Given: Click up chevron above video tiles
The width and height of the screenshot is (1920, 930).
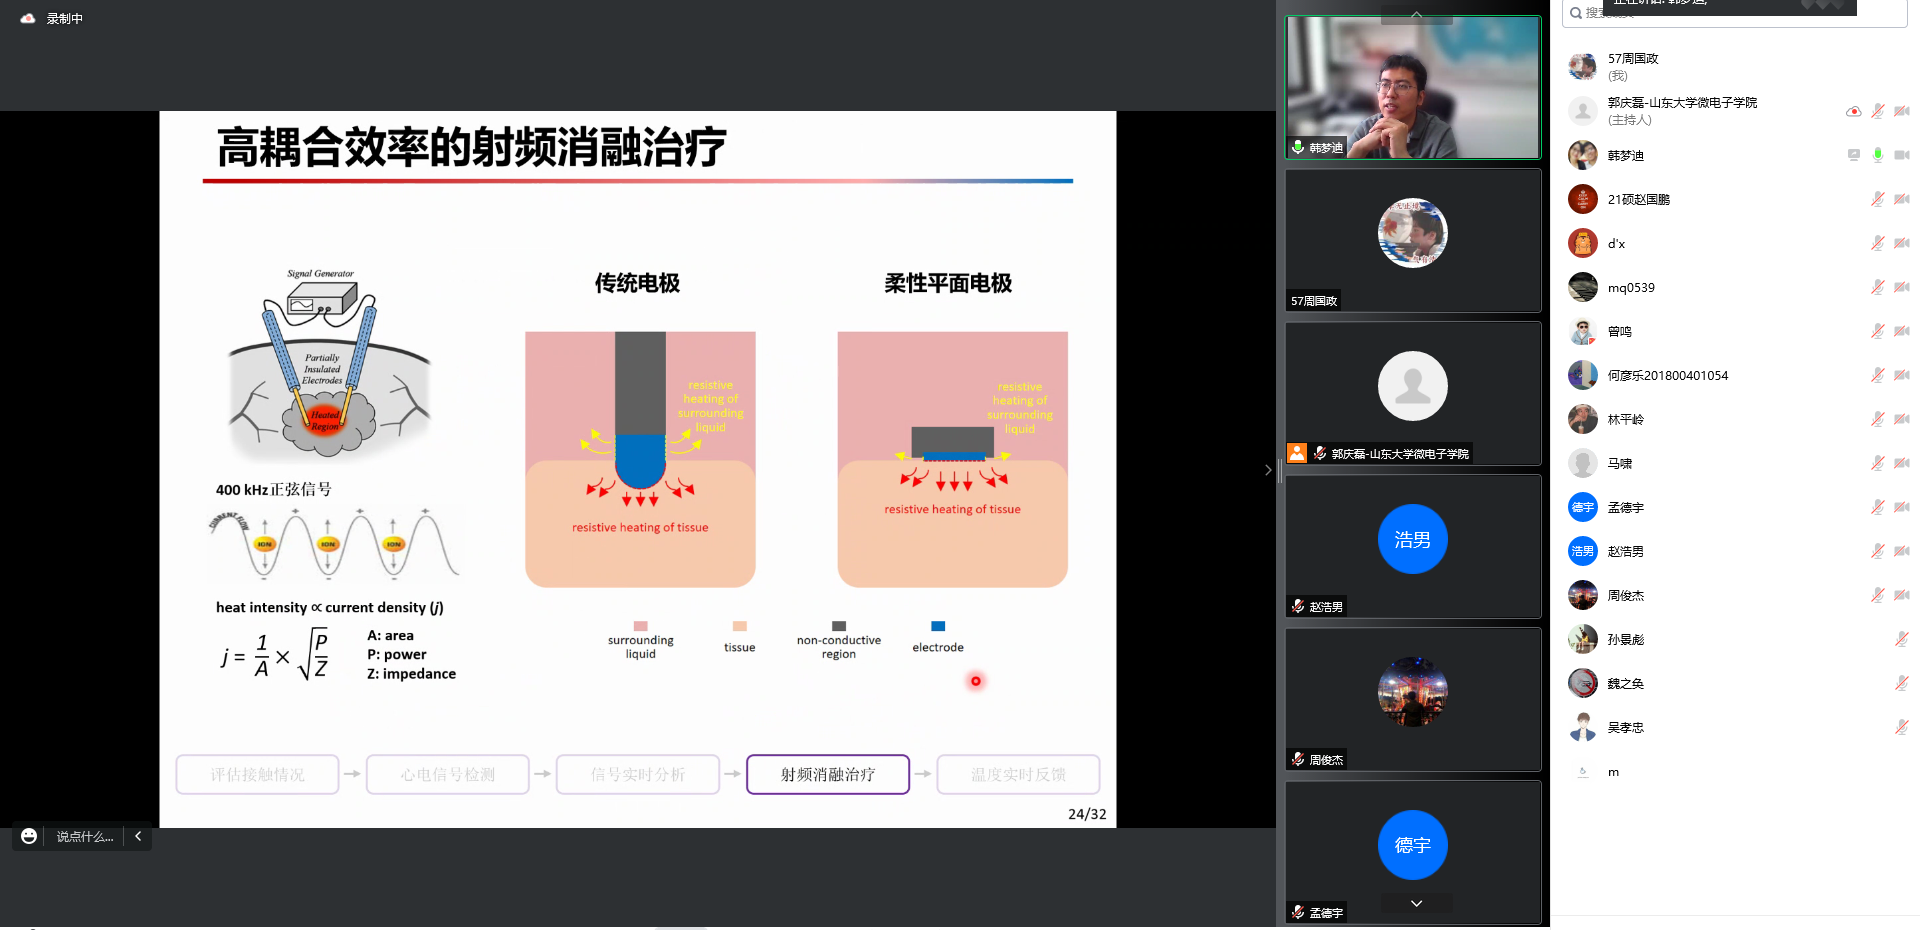Looking at the screenshot, I should 1416,14.
